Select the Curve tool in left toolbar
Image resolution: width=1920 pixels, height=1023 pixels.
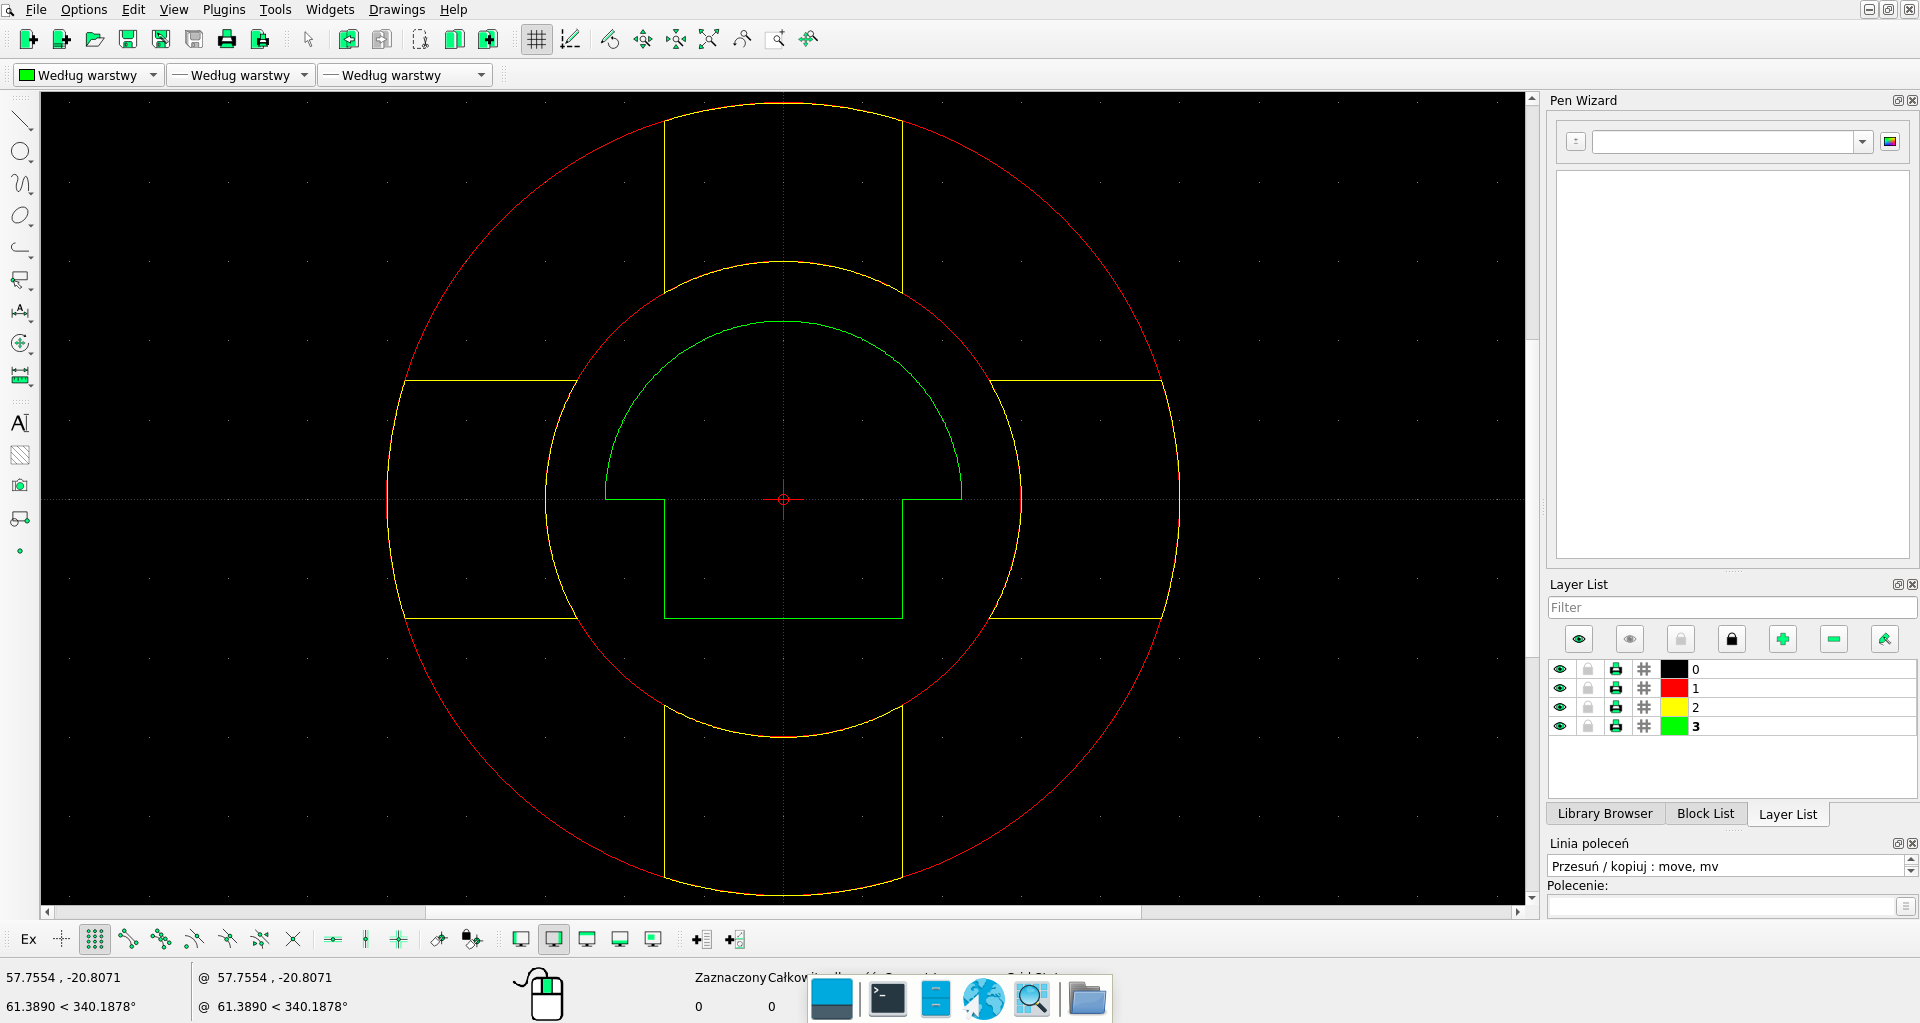pos(21,184)
